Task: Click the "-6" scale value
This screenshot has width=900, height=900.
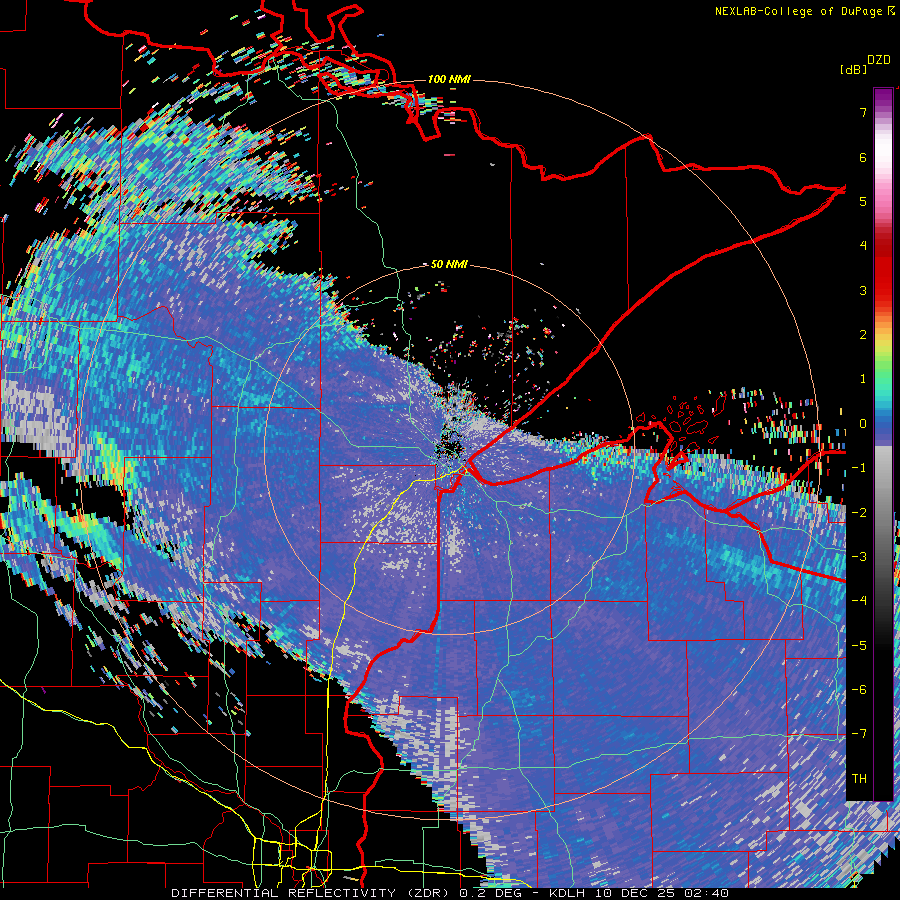Action: [859, 690]
